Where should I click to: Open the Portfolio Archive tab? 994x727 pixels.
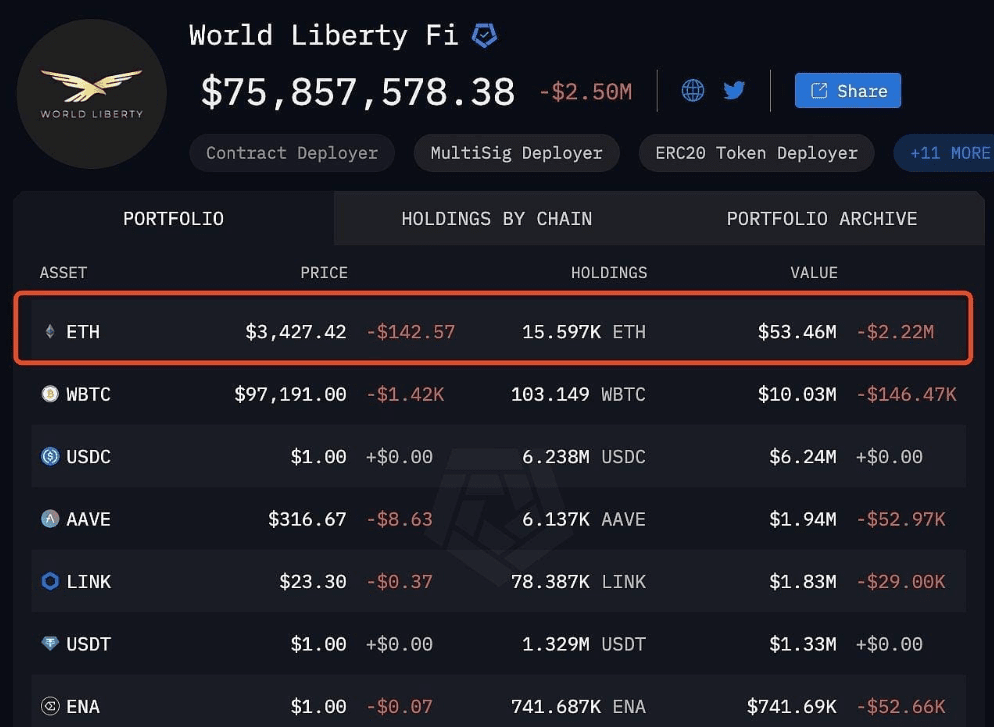821,218
